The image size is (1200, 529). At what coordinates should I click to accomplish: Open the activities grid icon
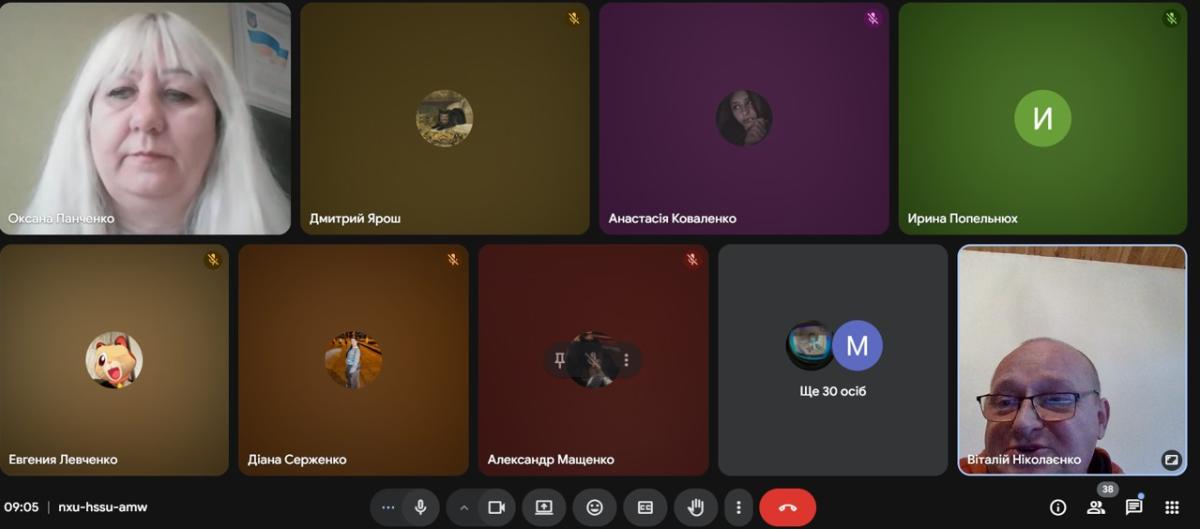[1172, 507]
